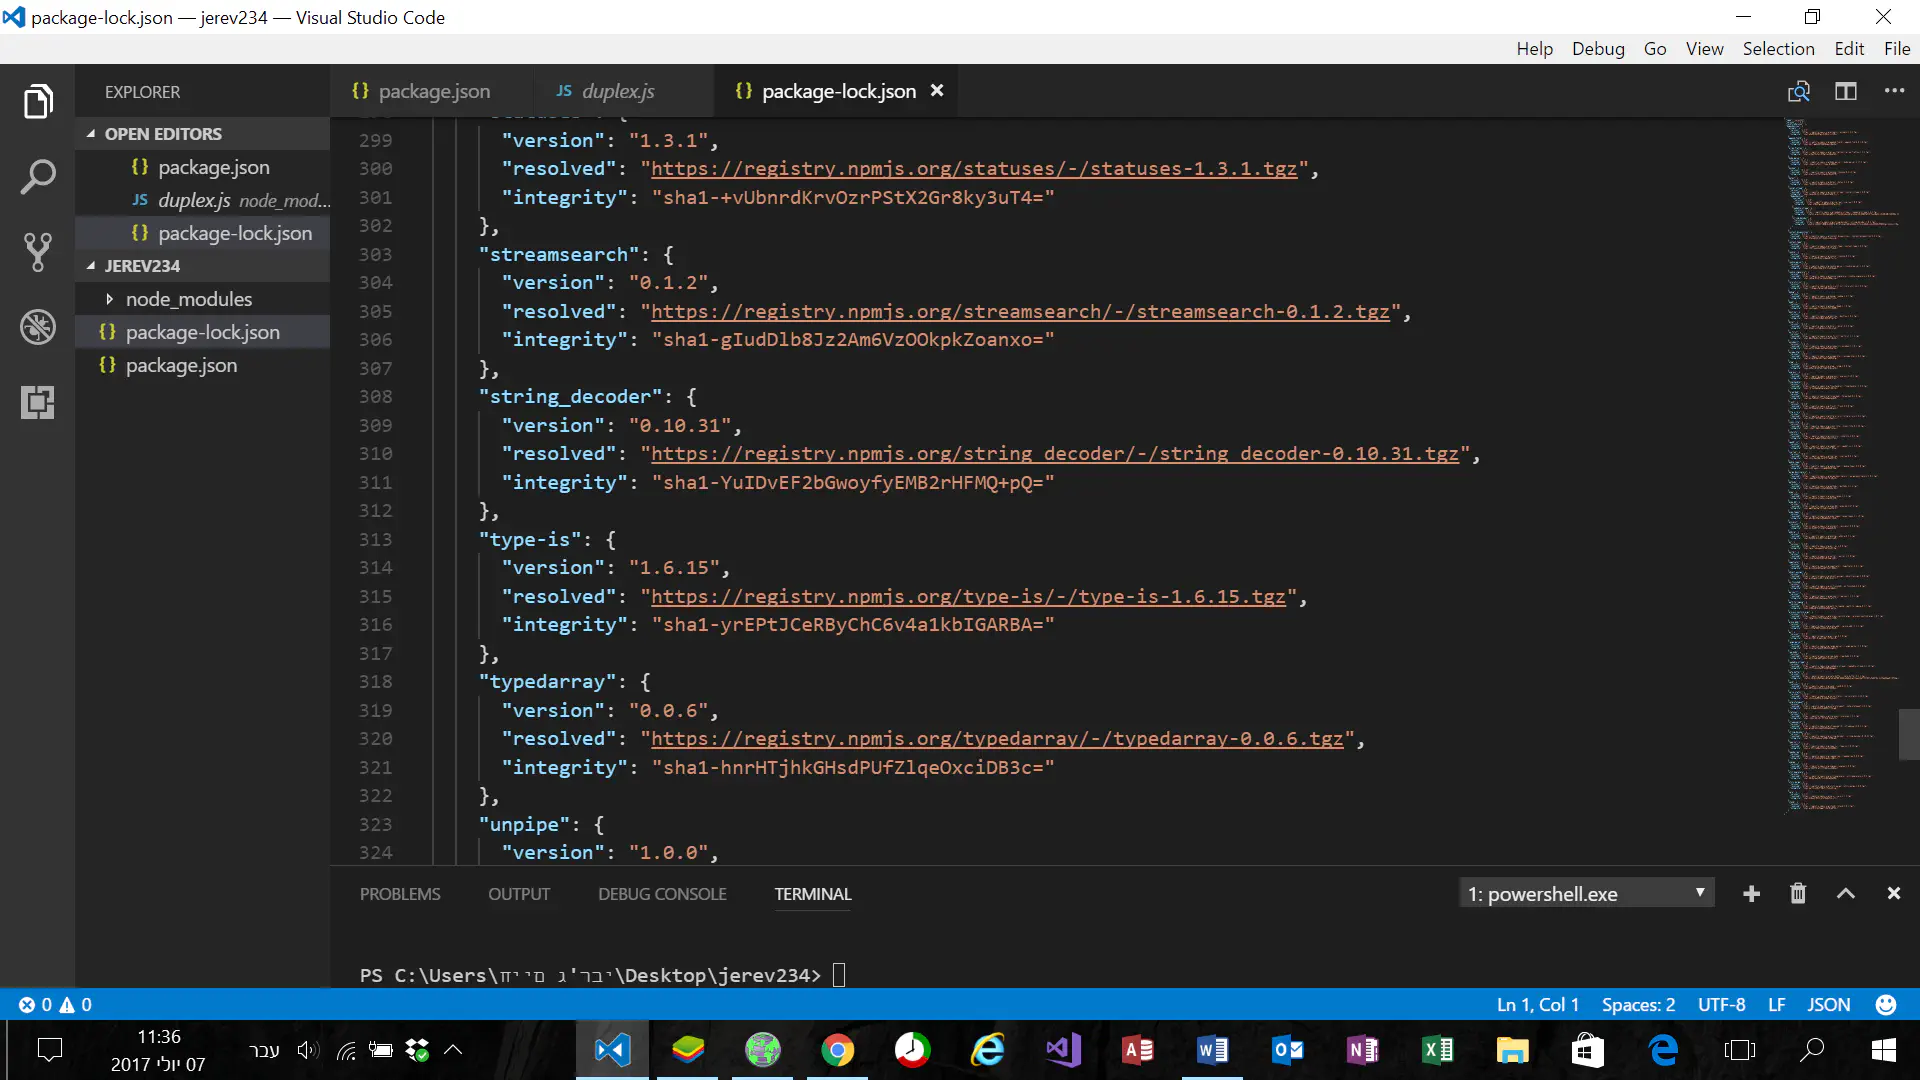Open the Search view in activity bar
This screenshot has width=1920, height=1080.
pos(38,177)
